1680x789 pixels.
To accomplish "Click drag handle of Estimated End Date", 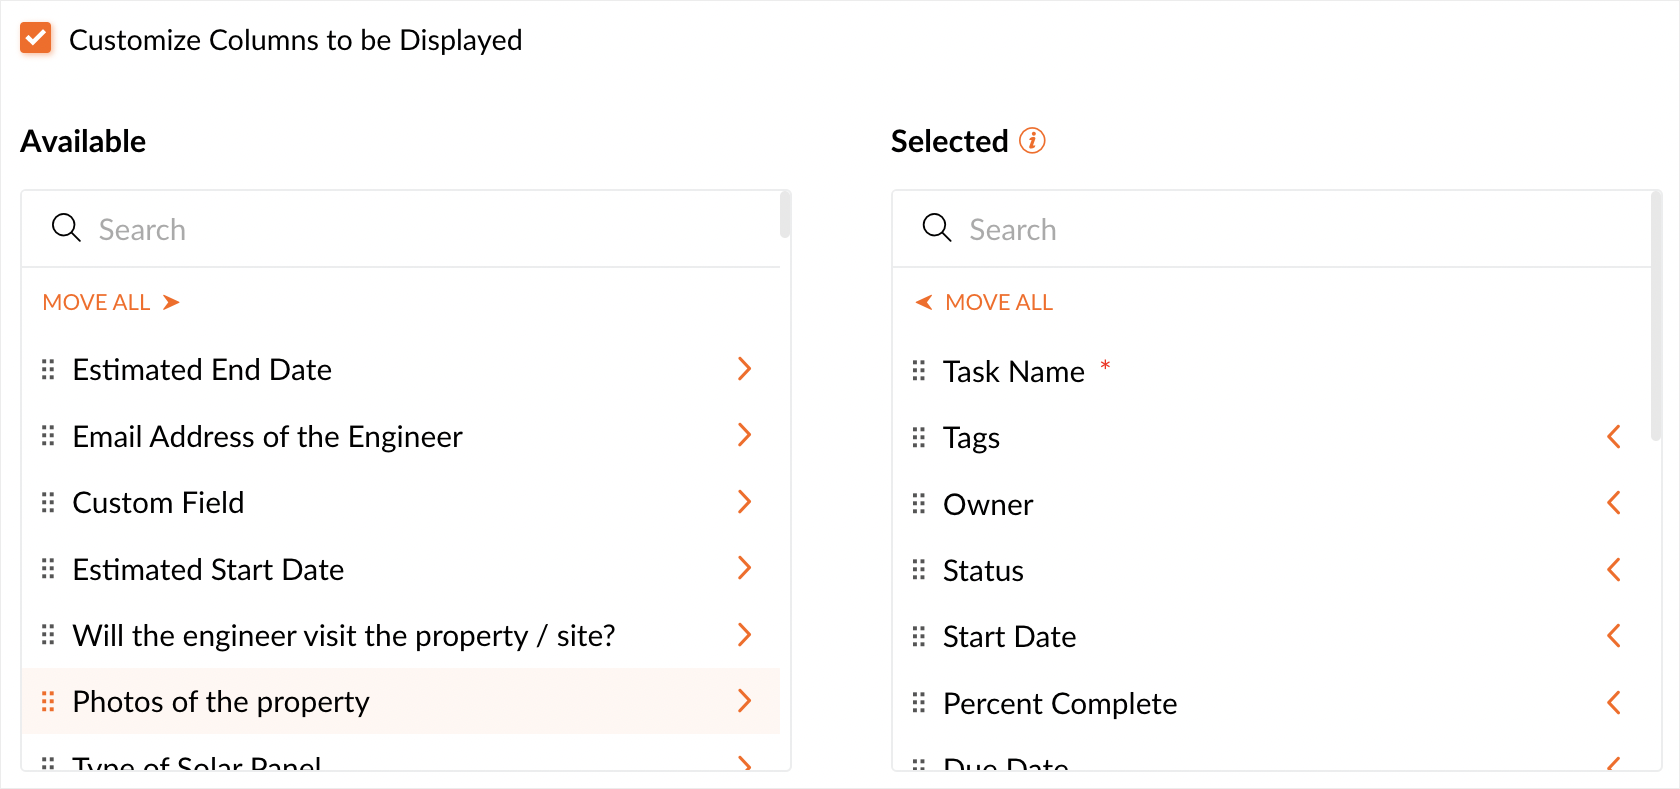I will [x=48, y=370].
